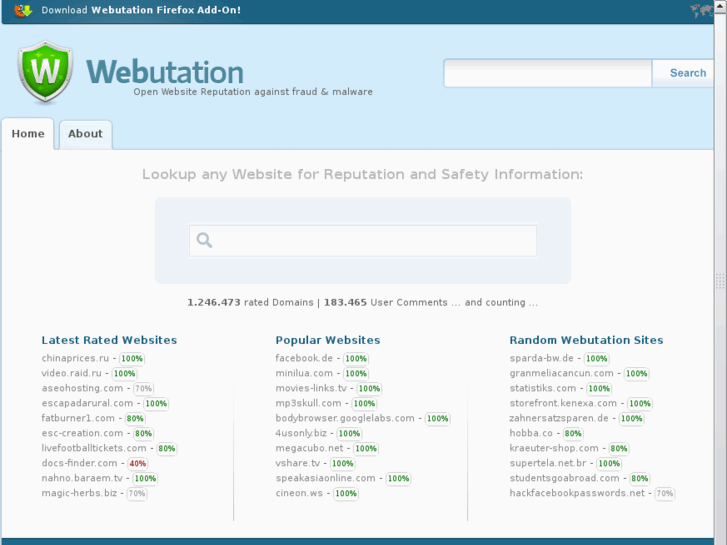This screenshot has width=727, height=545.
Task: Click the 70% badge beside magic-herbs.biz
Action: pos(137,493)
